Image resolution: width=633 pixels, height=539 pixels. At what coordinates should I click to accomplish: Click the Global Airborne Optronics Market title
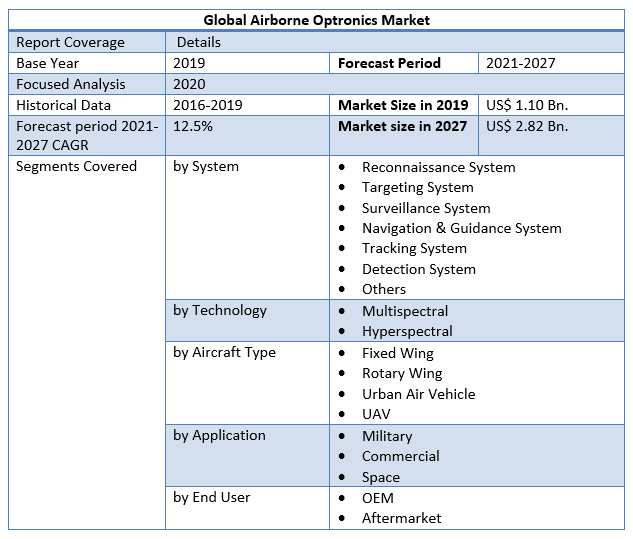click(x=316, y=20)
